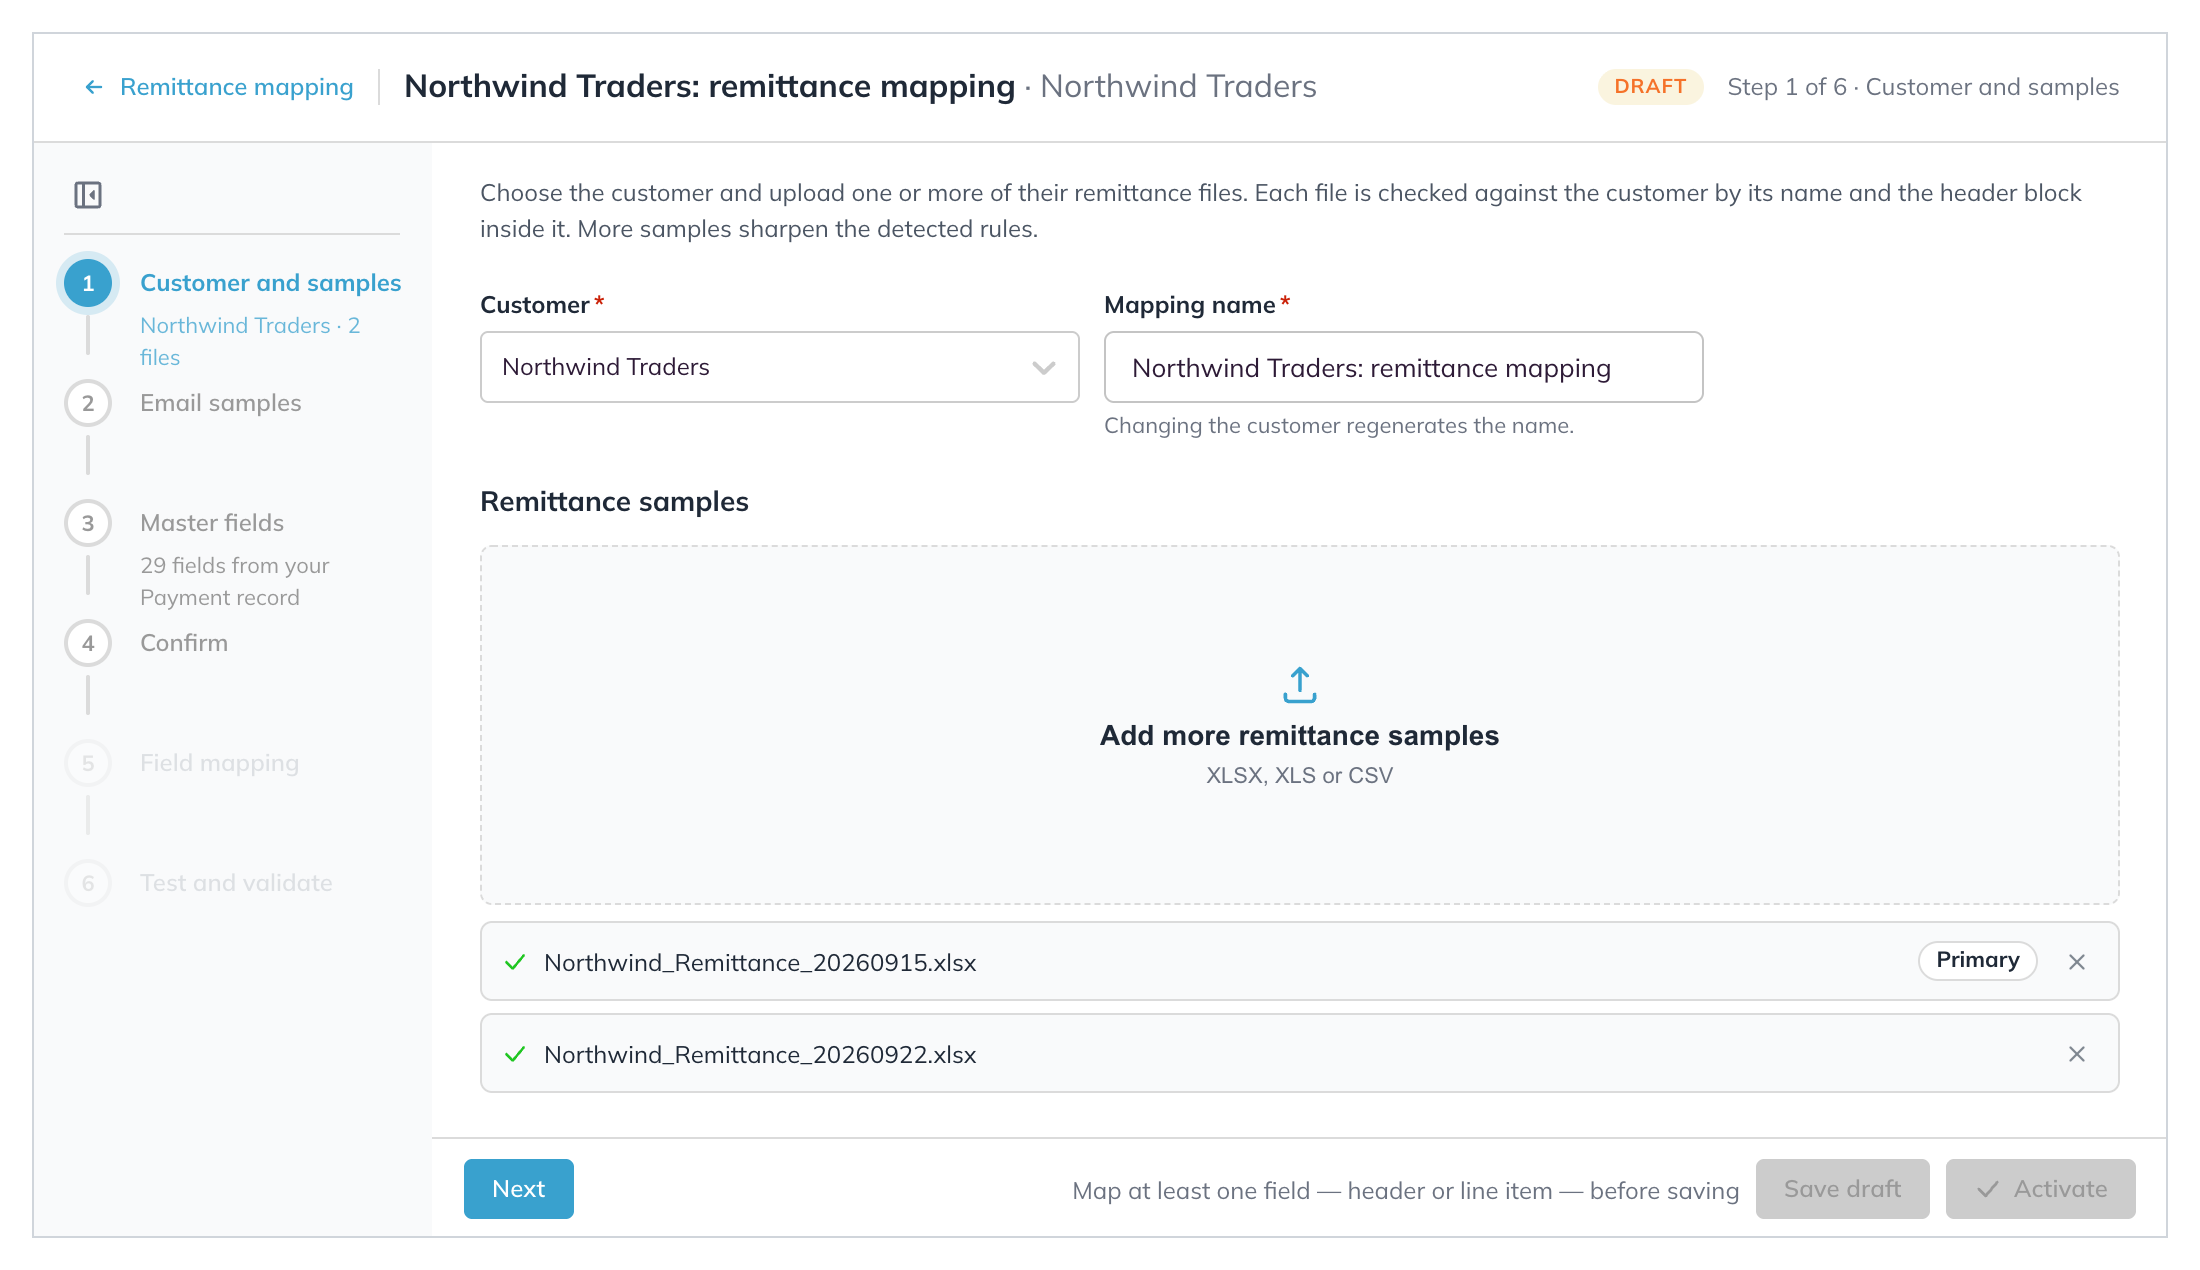
Task: Collapse the sidebar panel icon
Action: coord(88,194)
